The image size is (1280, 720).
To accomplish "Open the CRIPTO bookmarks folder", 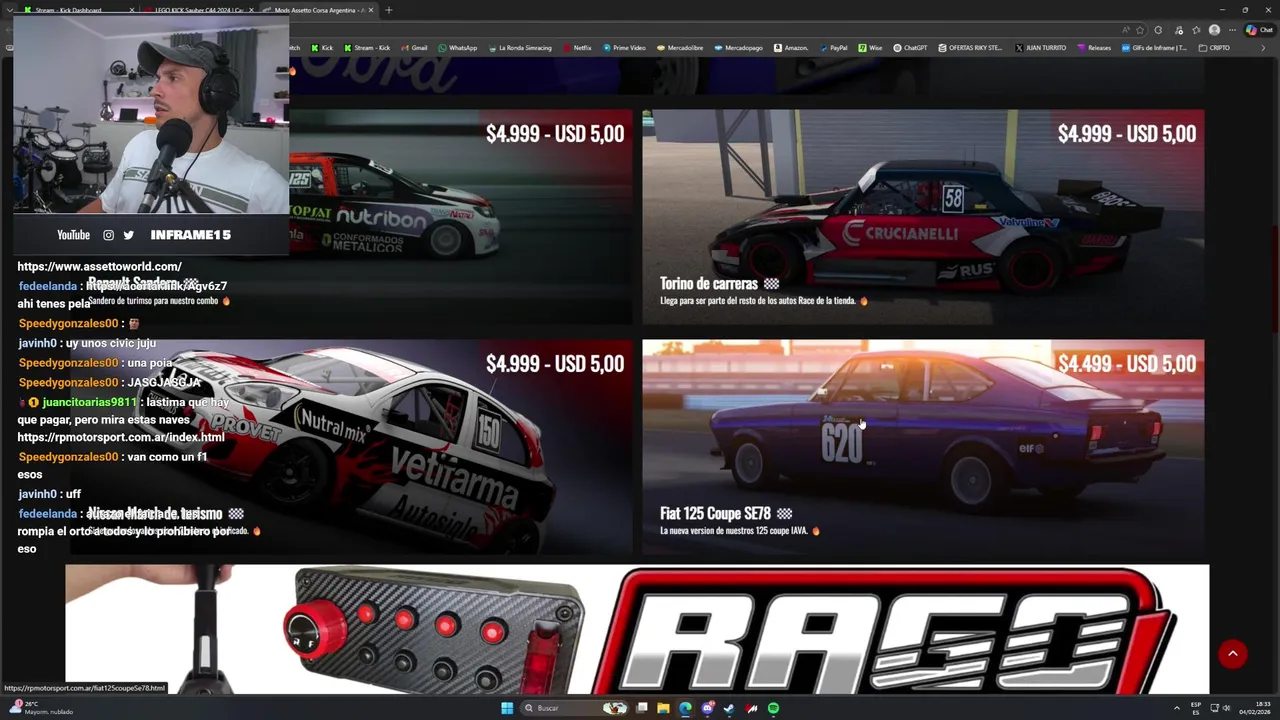I will coord(1214,48).
